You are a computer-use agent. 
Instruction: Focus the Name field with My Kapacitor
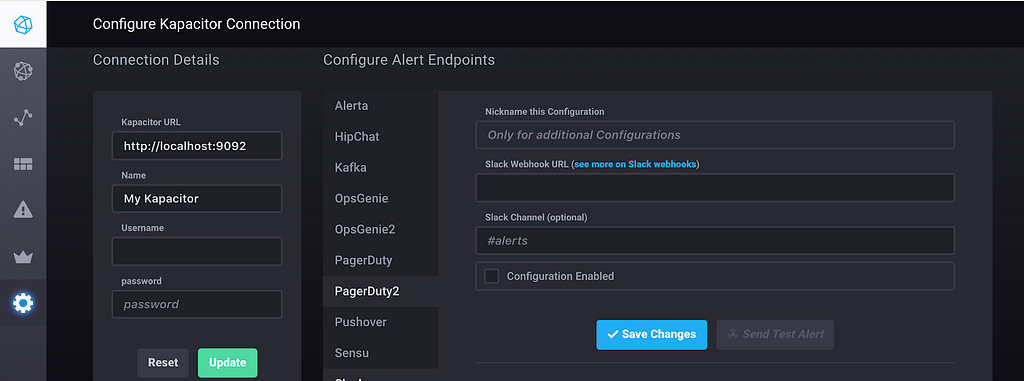[x=197, y=199]
